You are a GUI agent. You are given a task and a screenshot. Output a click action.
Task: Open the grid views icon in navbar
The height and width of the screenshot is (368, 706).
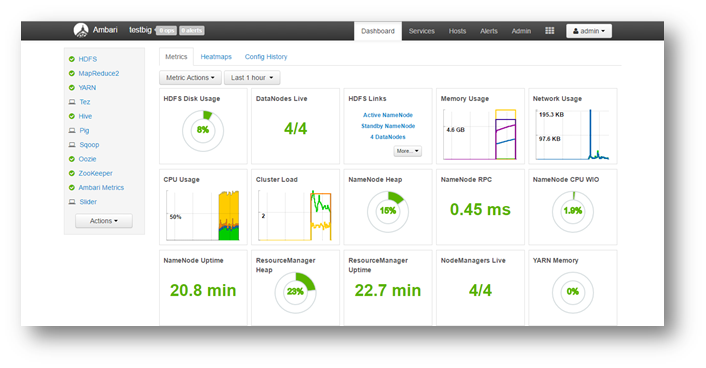click(550, 31)
